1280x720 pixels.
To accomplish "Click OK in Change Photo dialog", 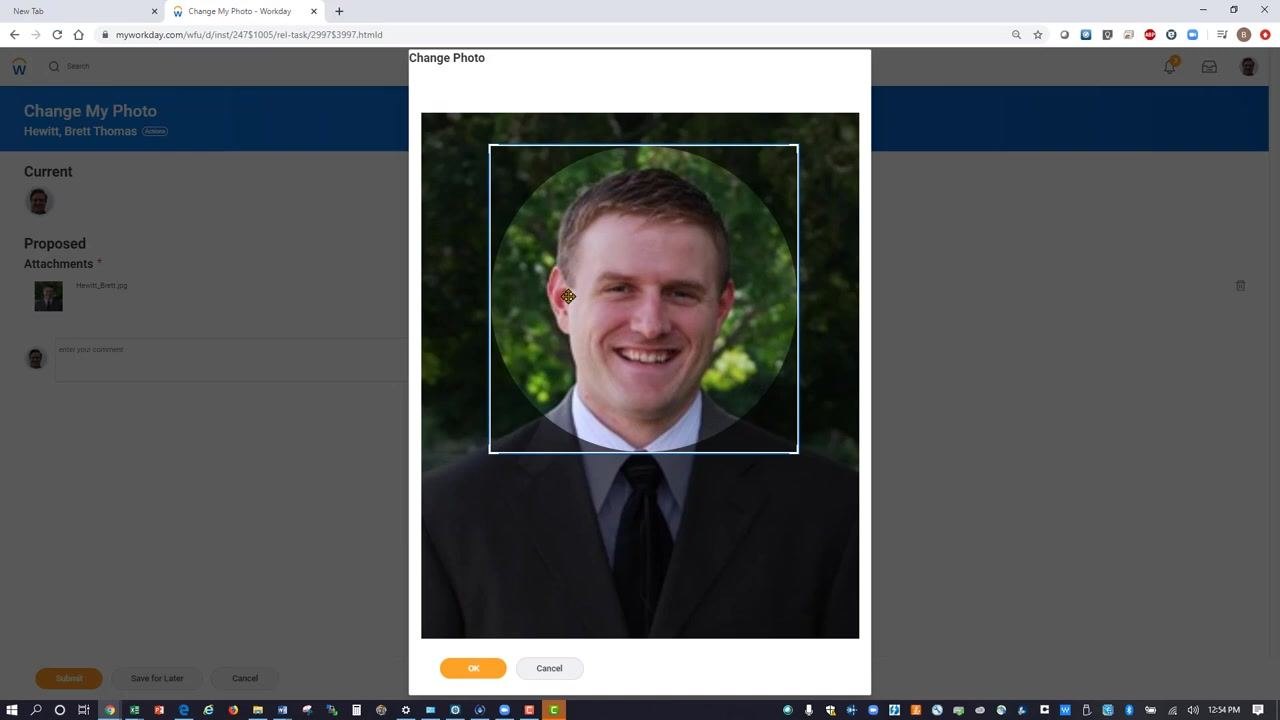I will [473, 668].
